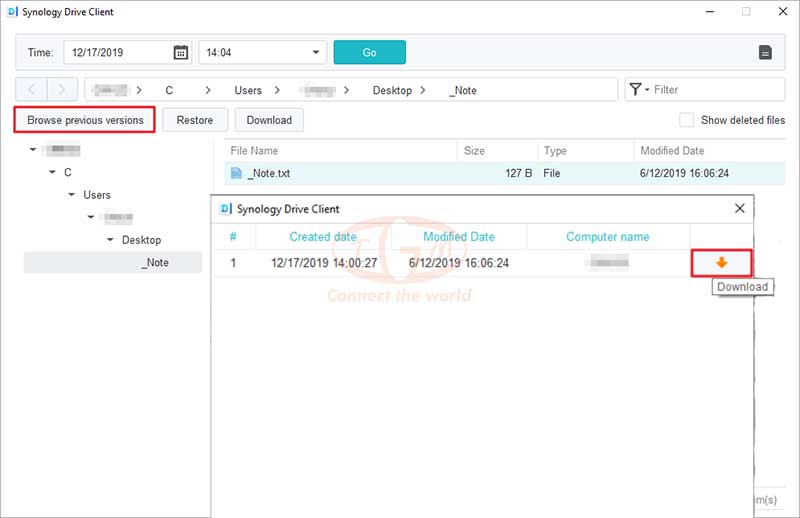
Task: Click the filter funnel icon
Action: (635, 89)
